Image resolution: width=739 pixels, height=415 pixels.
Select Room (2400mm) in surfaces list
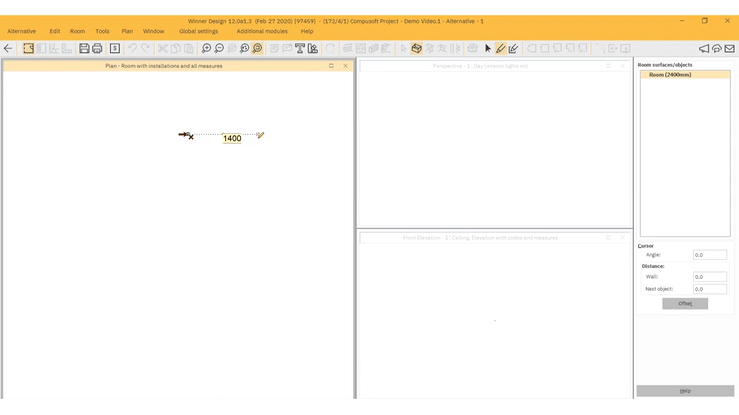(x=670, y=75)
